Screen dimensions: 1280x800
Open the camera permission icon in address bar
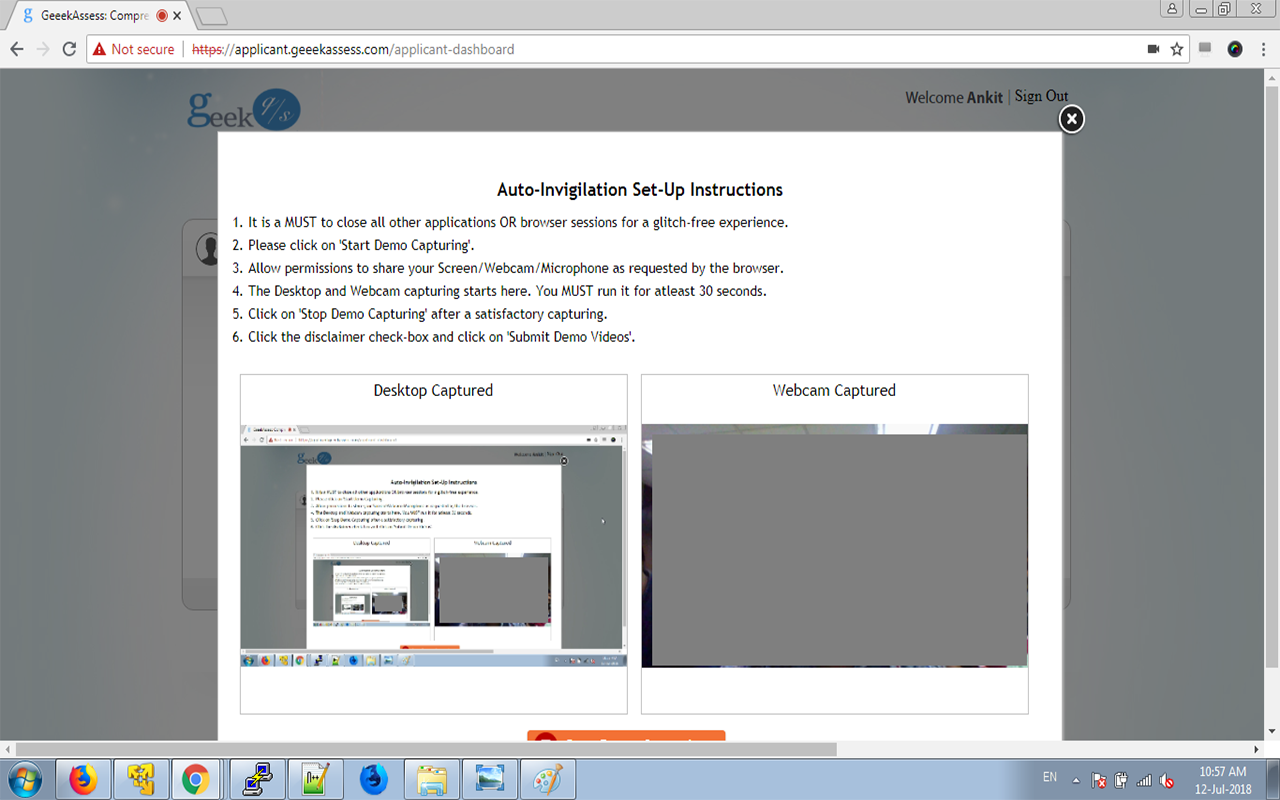click(1153, 49)
